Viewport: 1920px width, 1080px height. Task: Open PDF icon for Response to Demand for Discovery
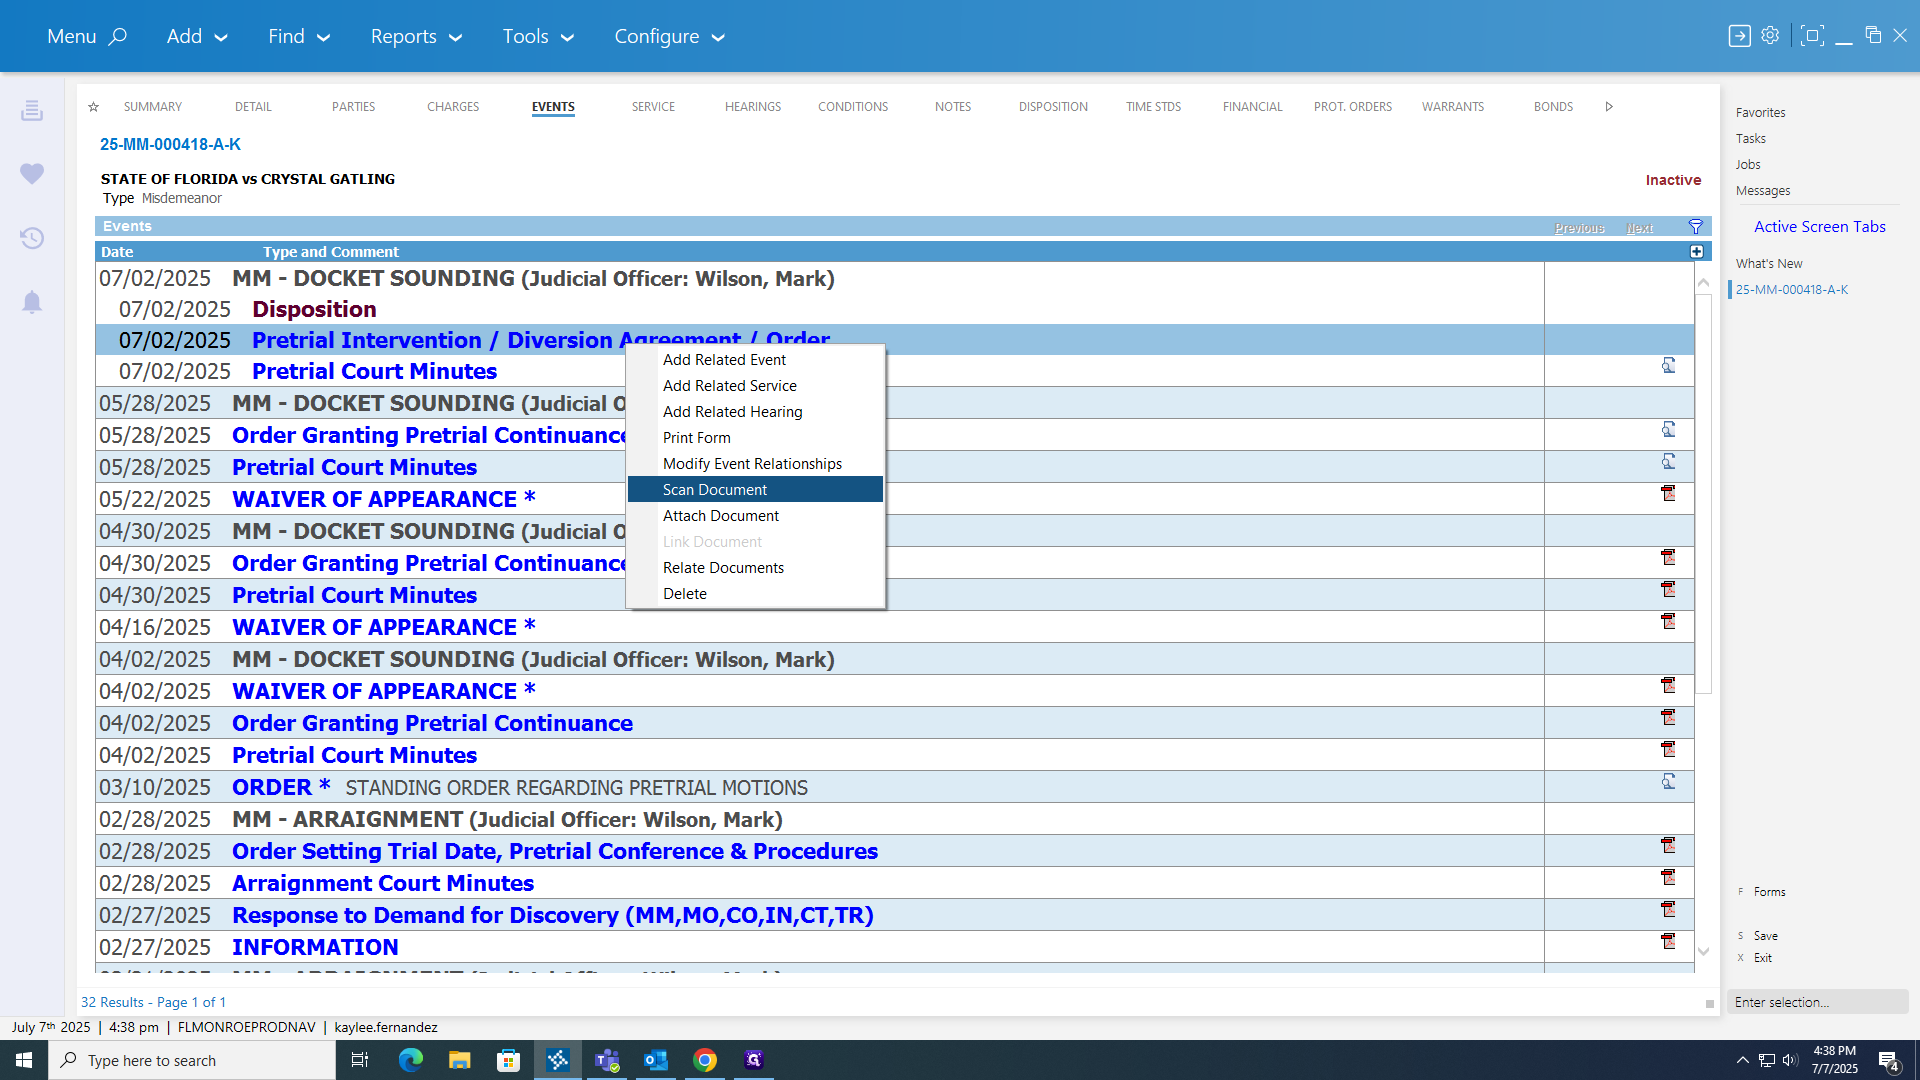[x=1668, y=910]
